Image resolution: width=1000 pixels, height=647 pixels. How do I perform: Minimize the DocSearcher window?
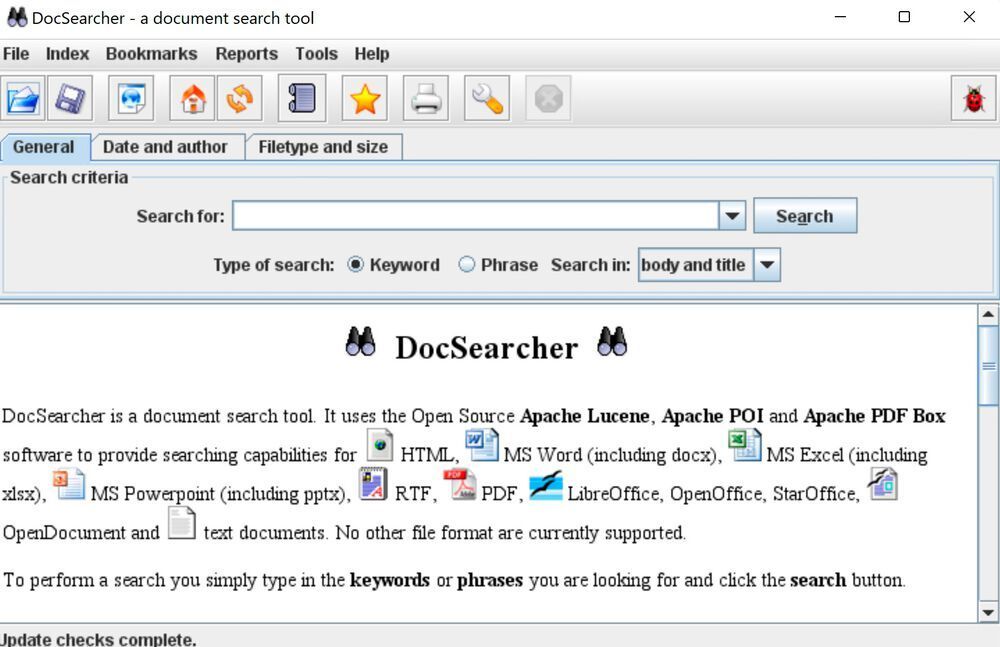[841, 17]
